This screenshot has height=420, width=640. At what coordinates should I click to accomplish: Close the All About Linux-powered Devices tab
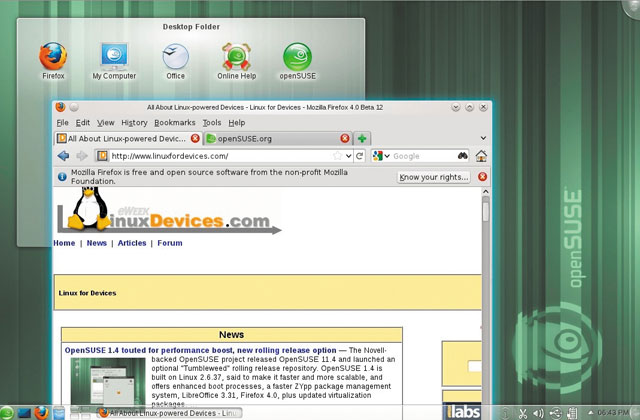tap(195, 138)
